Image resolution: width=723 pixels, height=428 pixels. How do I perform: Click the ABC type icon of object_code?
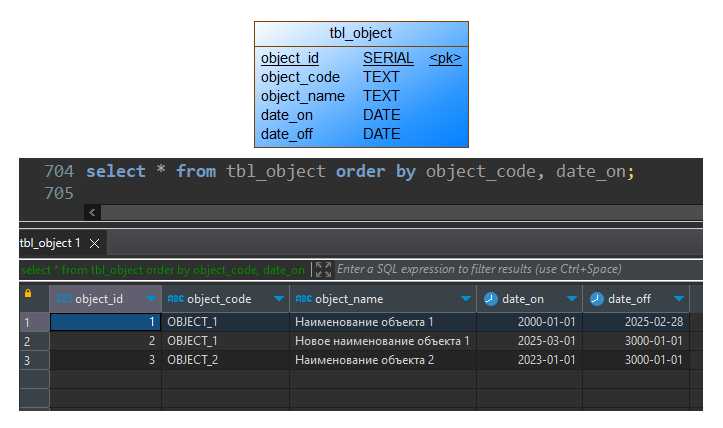[x=175, y=299]
